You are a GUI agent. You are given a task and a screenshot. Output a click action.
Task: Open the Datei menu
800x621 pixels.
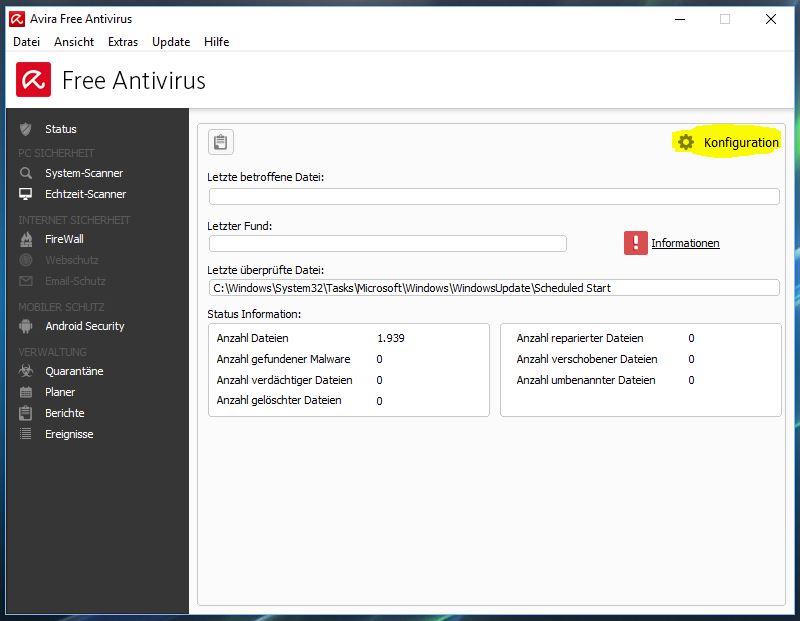pos(26,42)
